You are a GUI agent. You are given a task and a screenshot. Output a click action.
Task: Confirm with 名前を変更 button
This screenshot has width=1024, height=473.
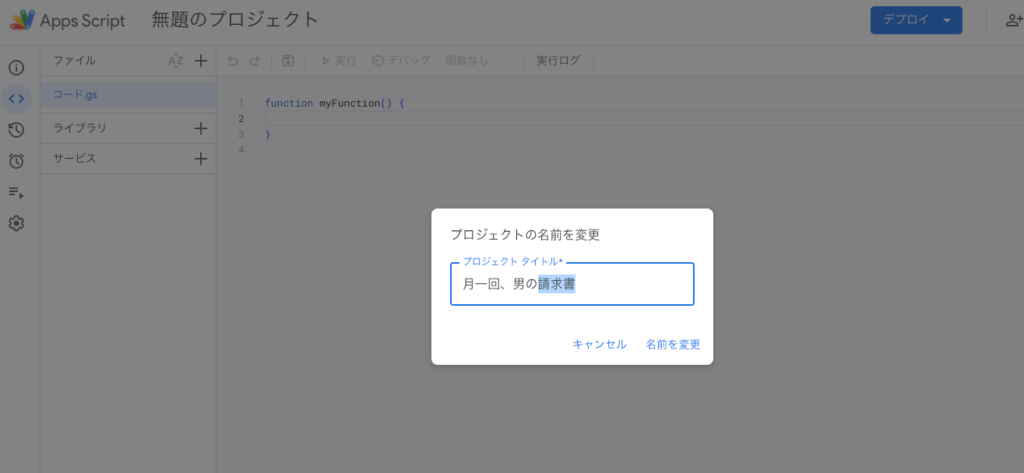tap(672, 344)
